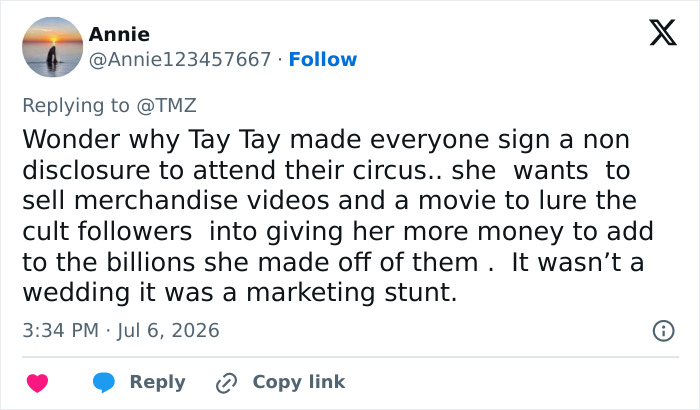Click the 'Replying to' text
The height and width of the screenshot is (410, 700).
[x=76, y=106]
